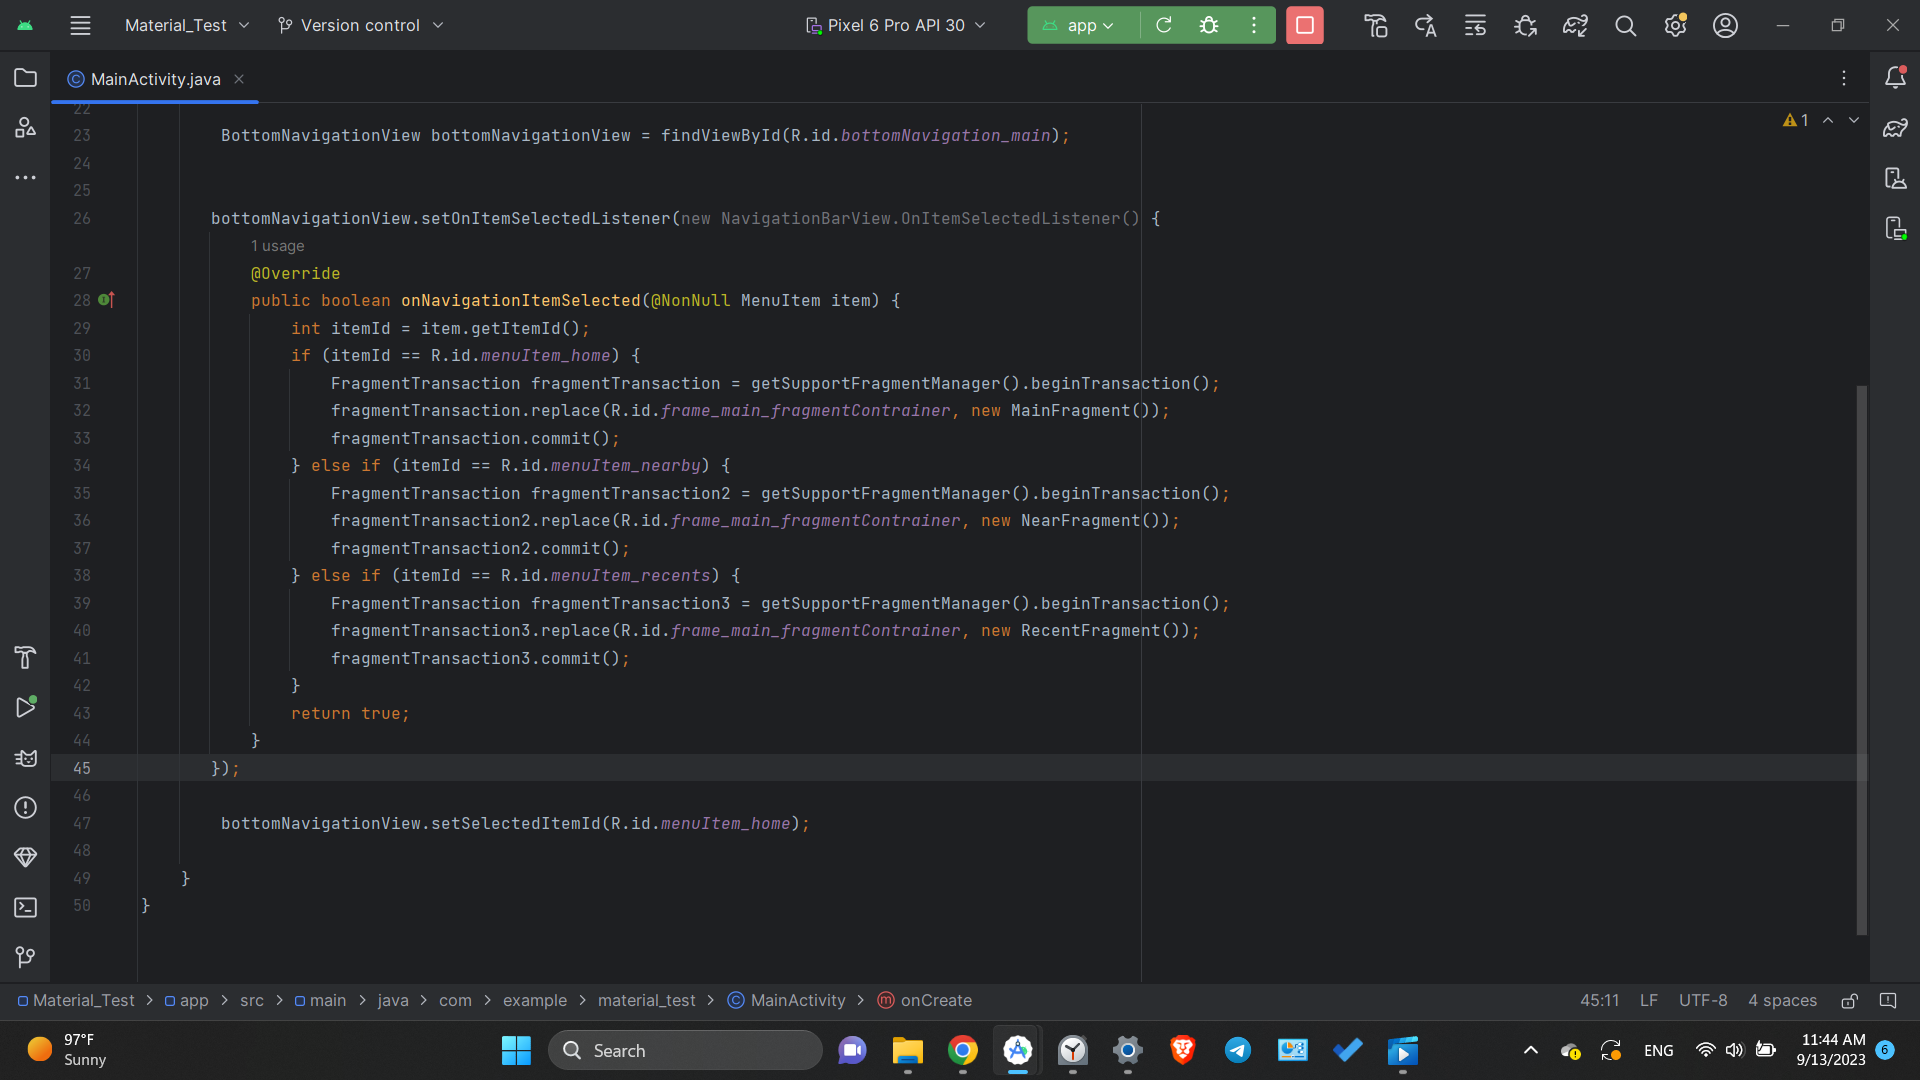Open the Running Devices panel

[1895, 228]
